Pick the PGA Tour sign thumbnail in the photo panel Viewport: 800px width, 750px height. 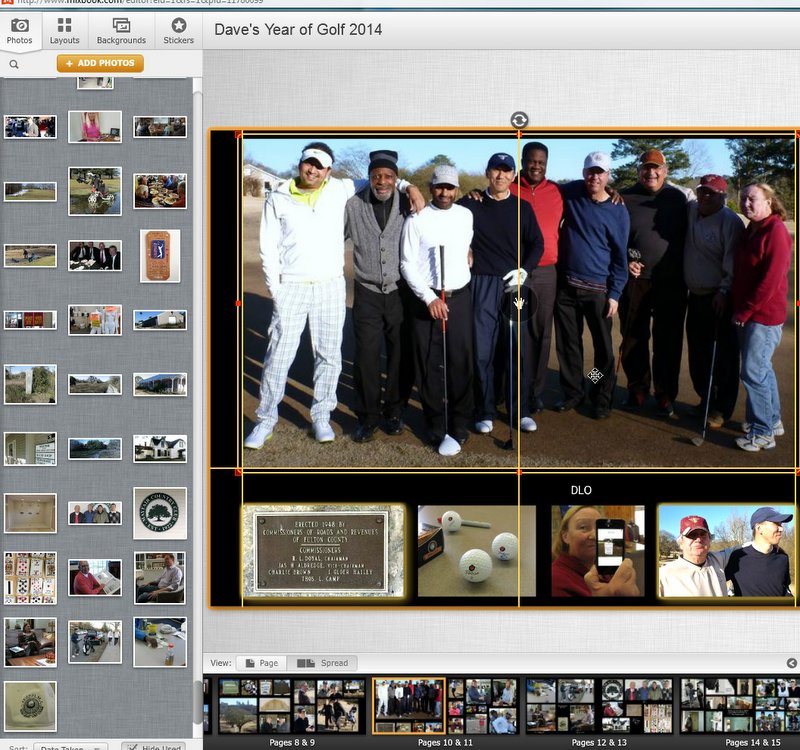tap(160, 256)
